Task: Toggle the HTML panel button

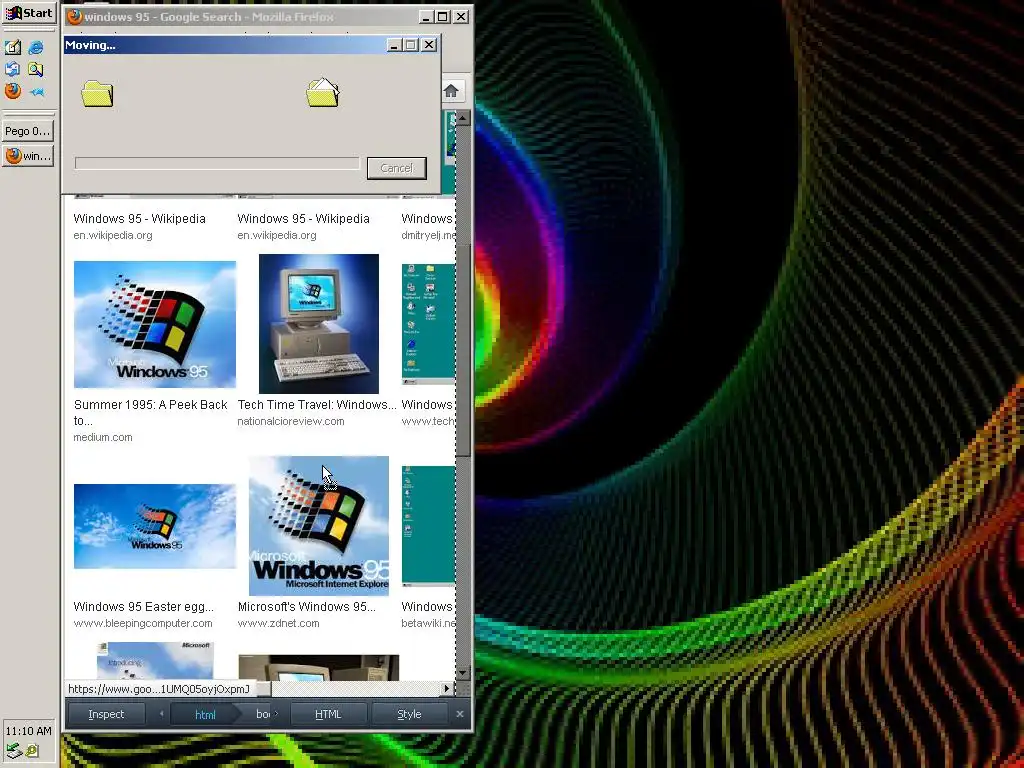Action: (328, 714)
